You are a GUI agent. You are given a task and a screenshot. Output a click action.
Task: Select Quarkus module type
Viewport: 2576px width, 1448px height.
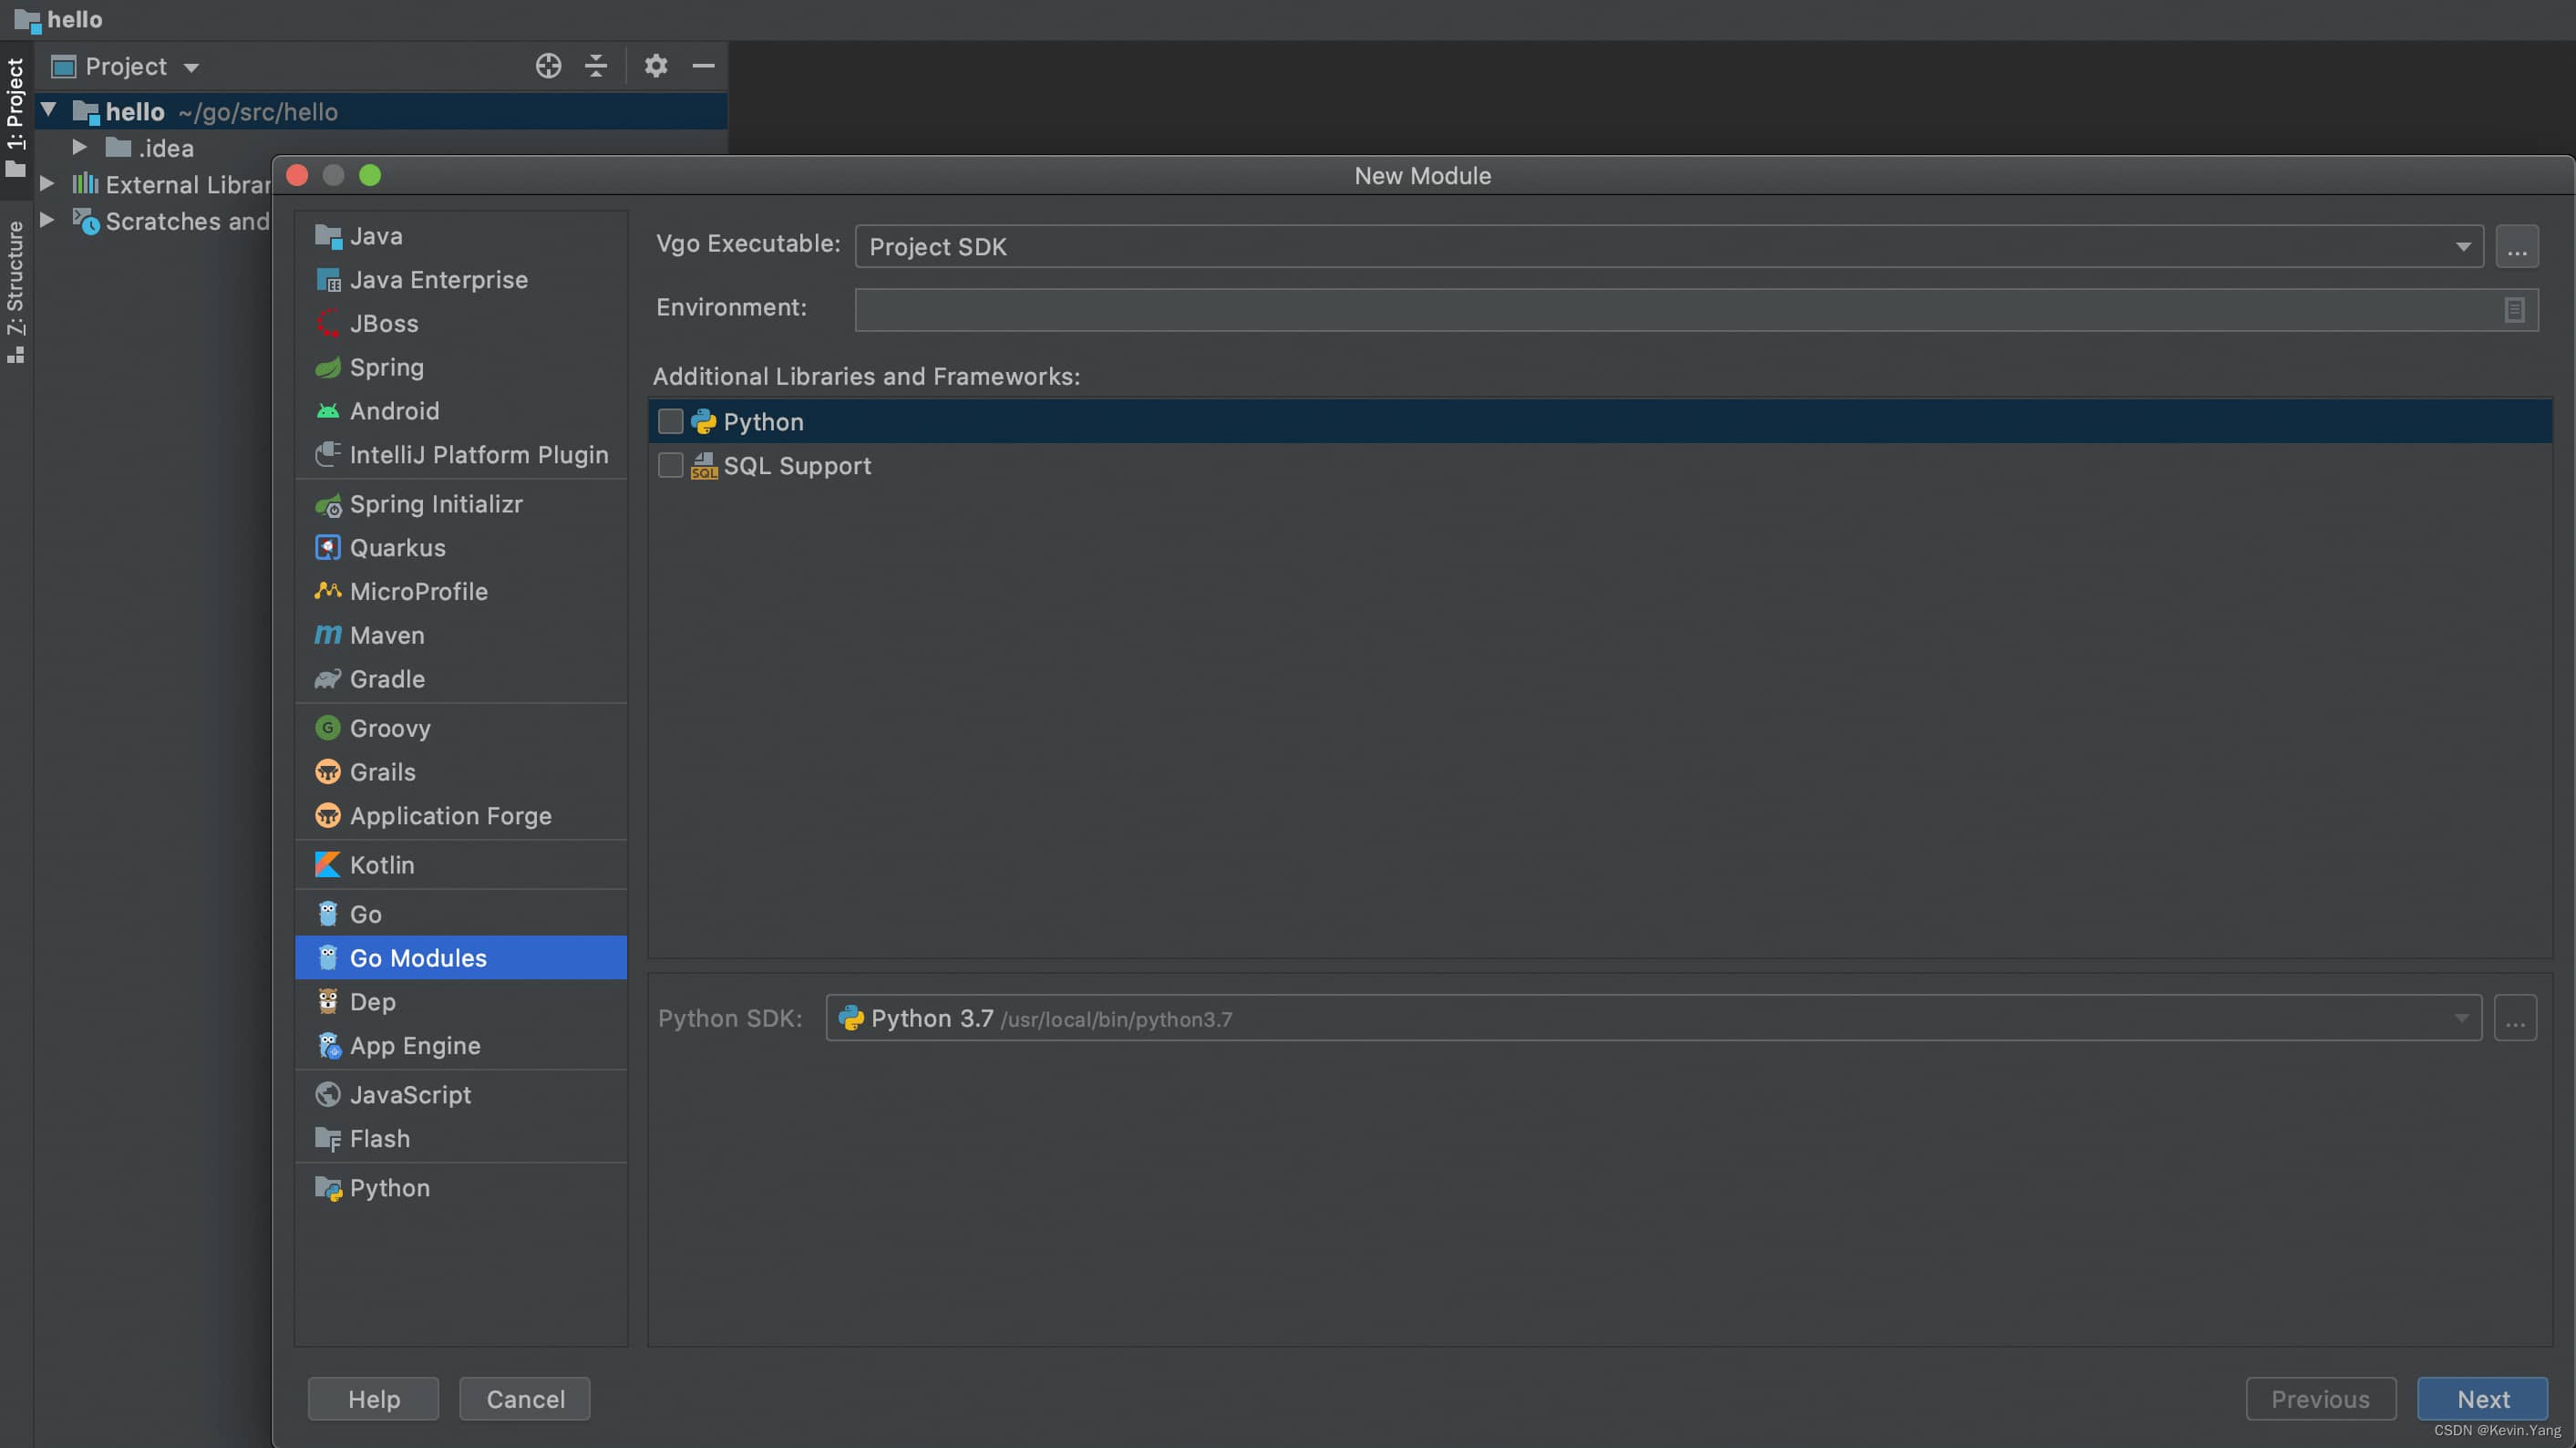pos(461,548)
